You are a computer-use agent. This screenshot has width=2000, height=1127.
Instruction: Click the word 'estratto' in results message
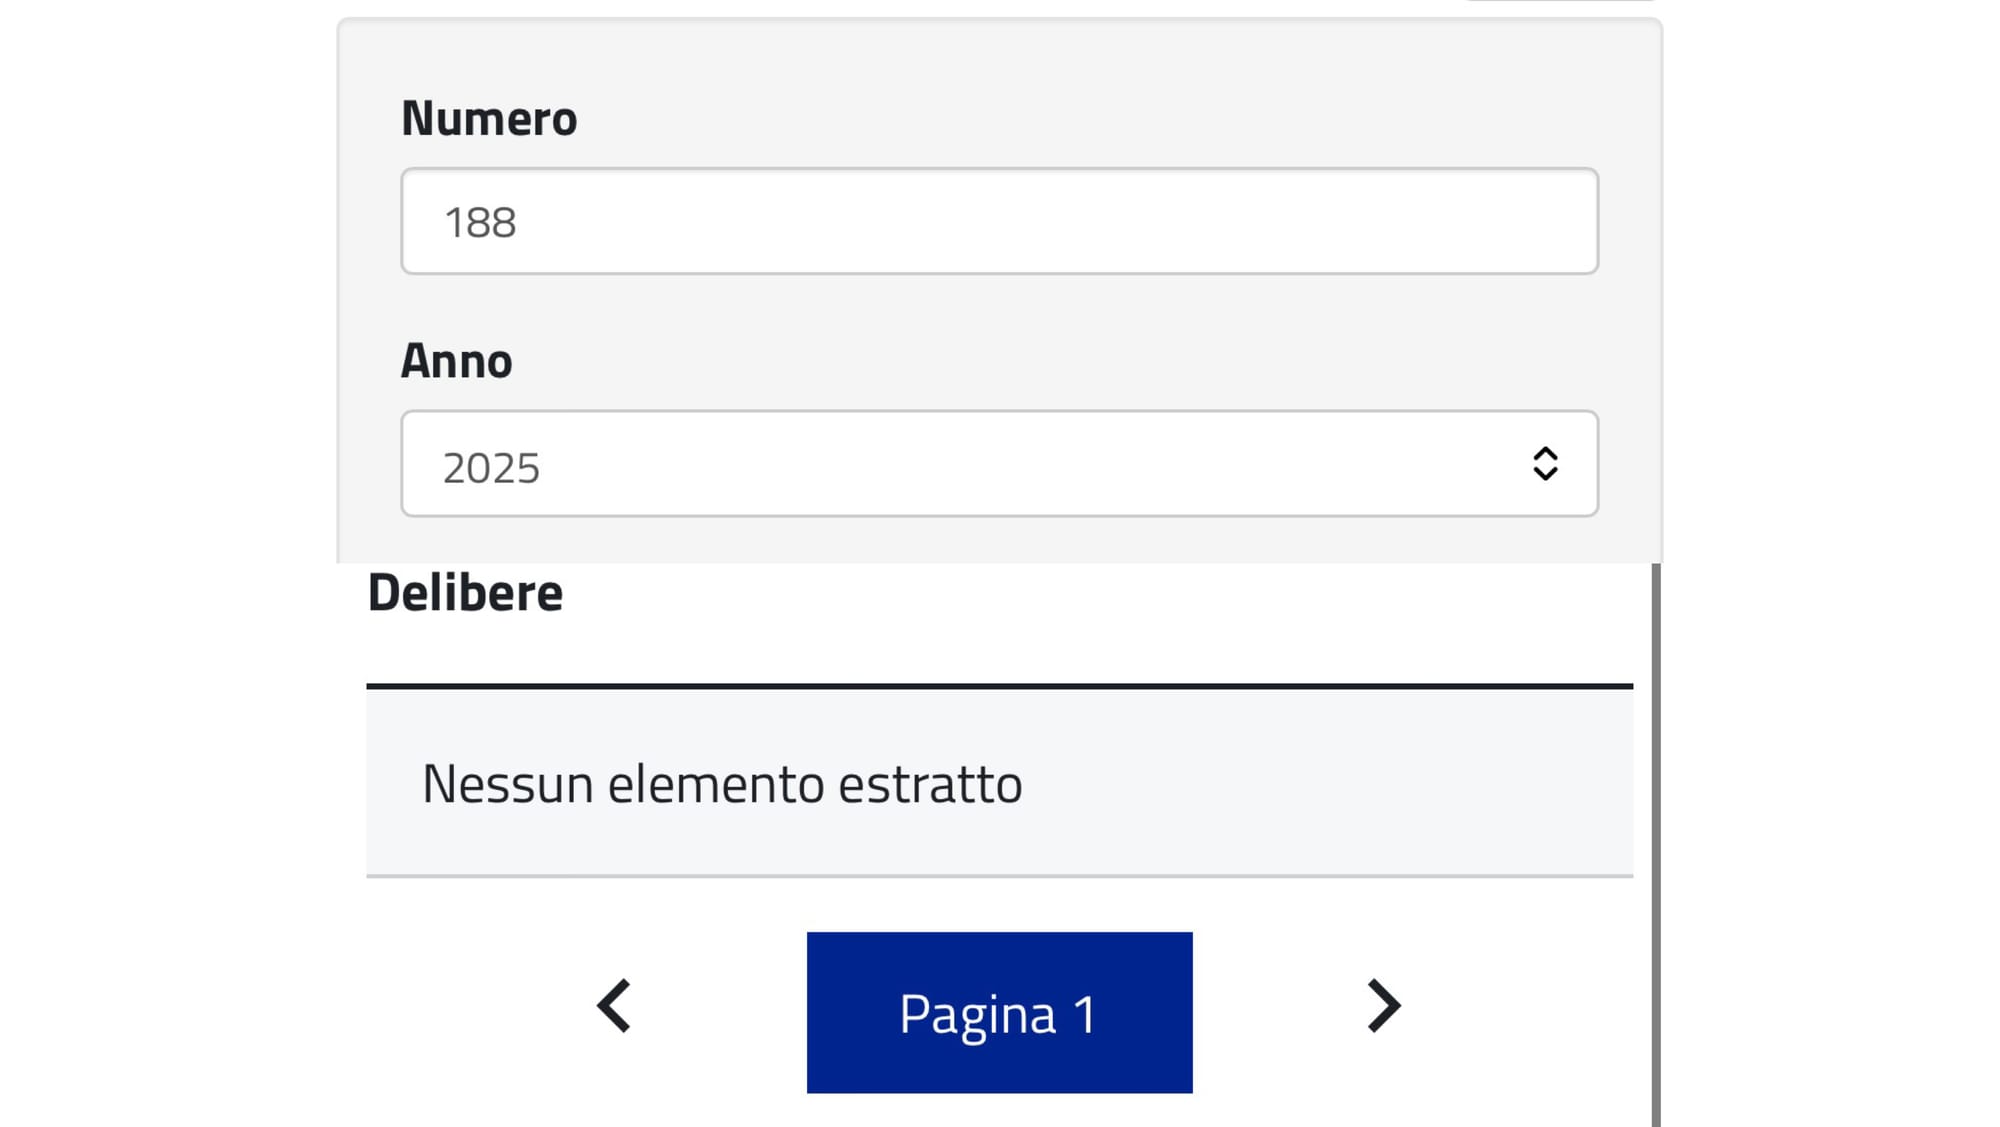point(930,784)
